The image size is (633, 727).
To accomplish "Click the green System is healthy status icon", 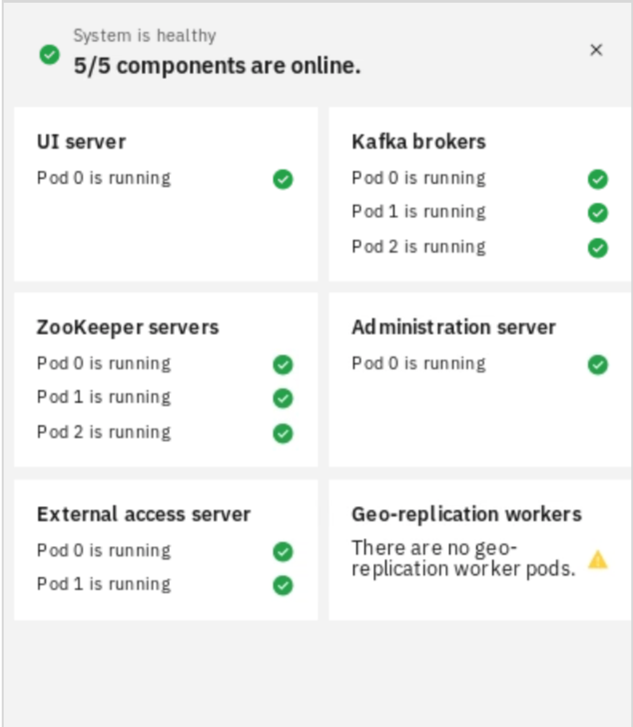I will (50, 55).
